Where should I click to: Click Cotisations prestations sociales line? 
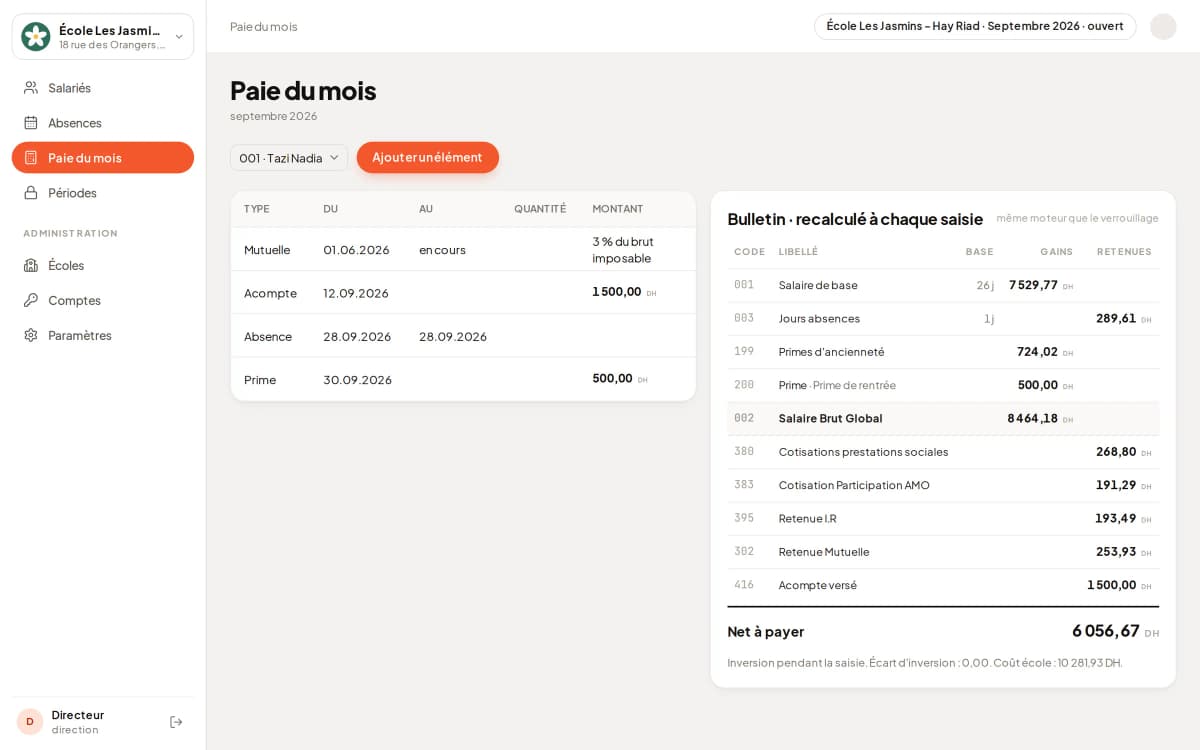[x=943, y=452]
